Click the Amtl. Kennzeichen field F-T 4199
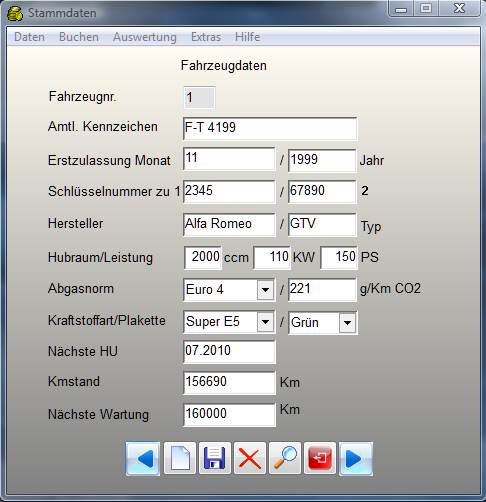This screenshot has height=502, width=486. tap(270, 128)
